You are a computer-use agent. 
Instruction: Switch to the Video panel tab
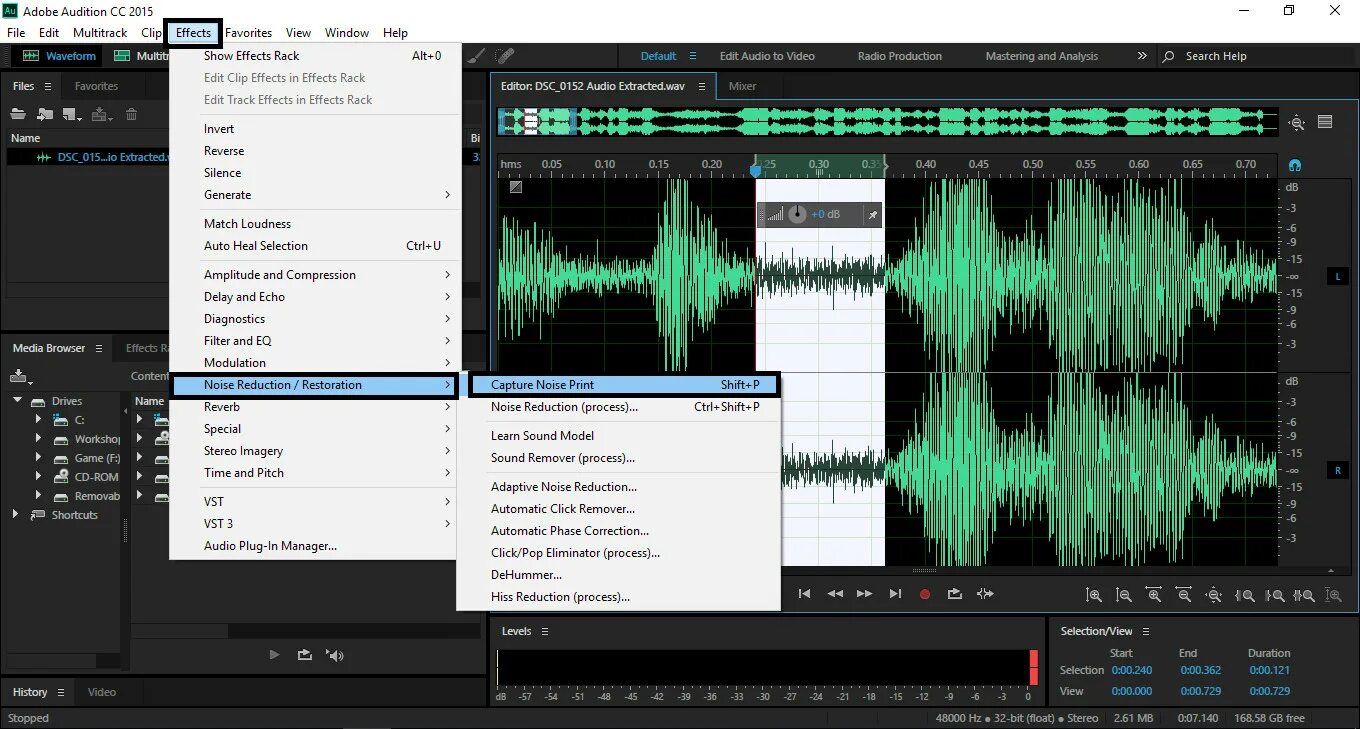tap(102, 692)
